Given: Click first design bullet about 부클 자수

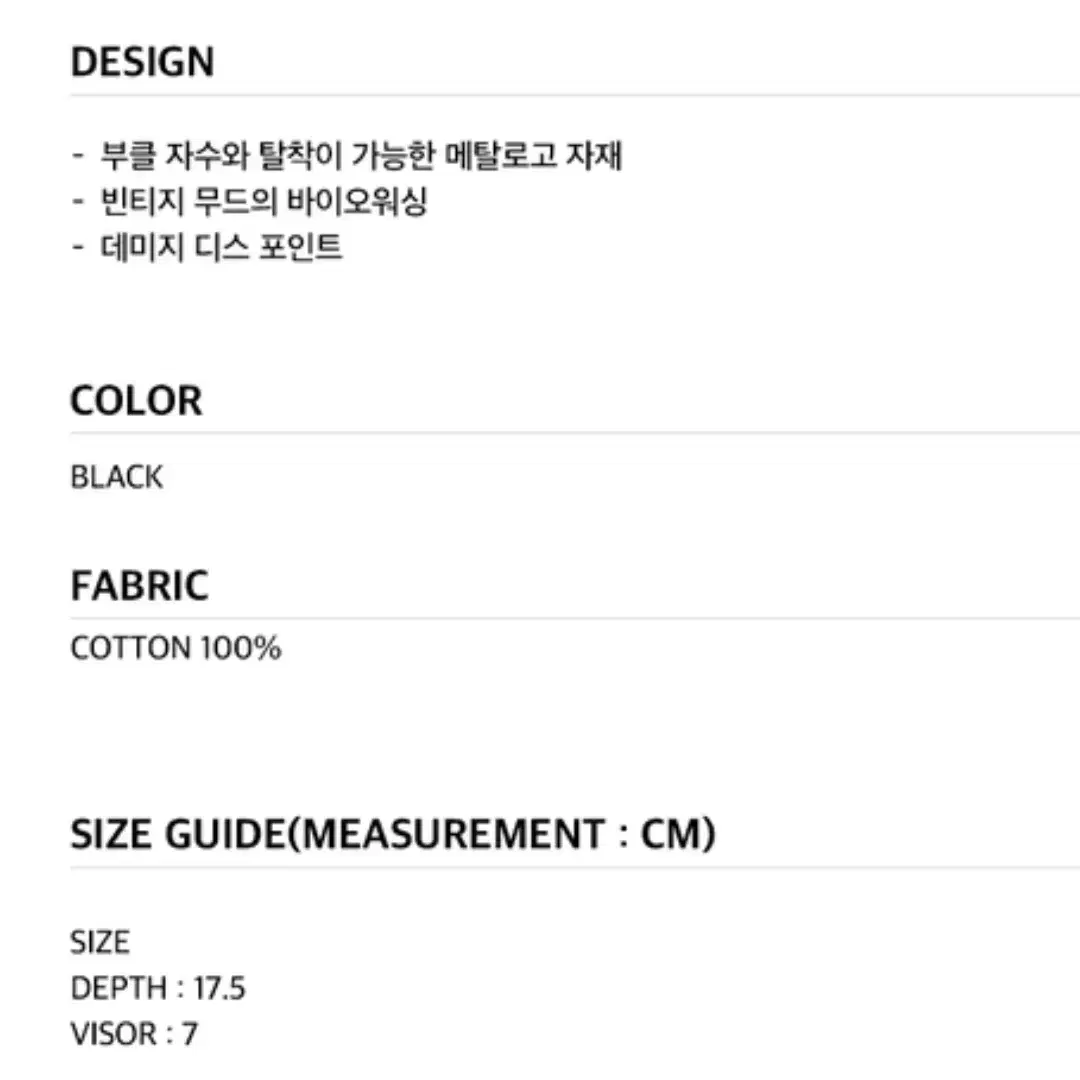Looking at the screenshot, I should (x=347, y=155).
